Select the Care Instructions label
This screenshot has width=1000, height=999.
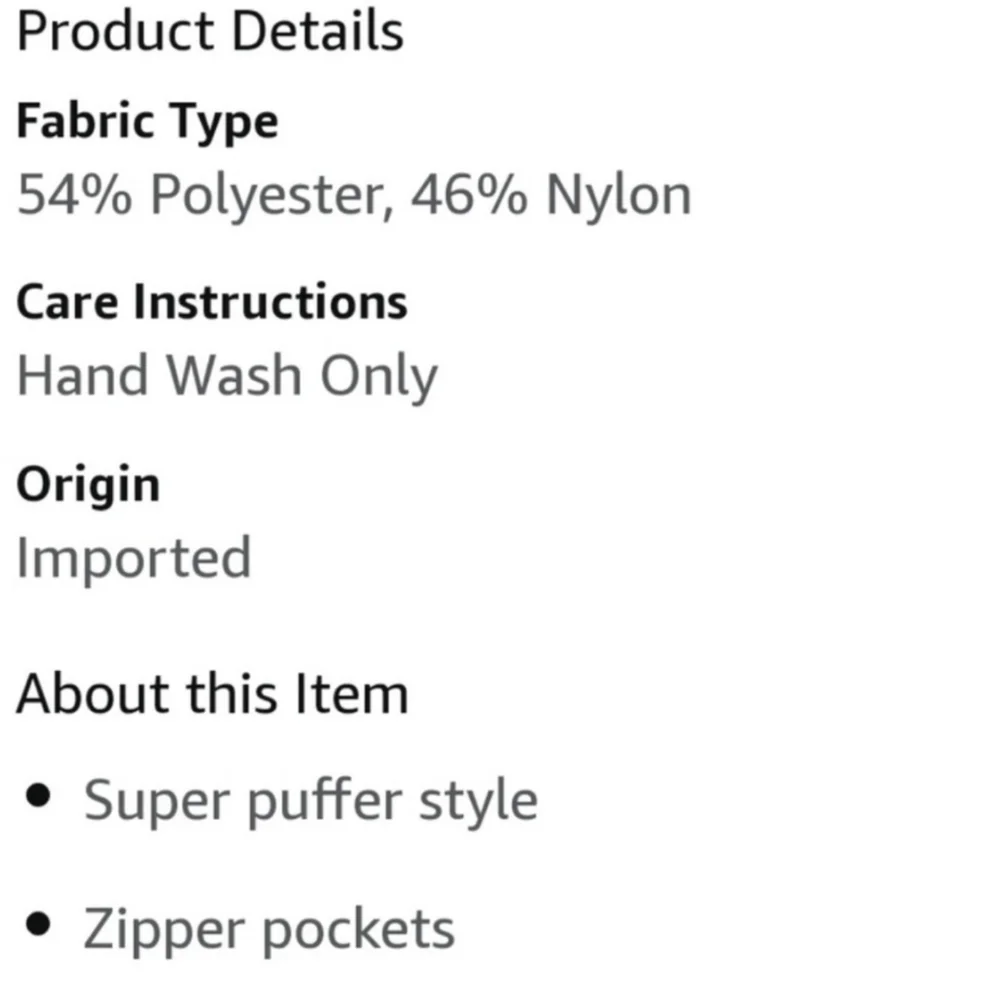[212, 302]
